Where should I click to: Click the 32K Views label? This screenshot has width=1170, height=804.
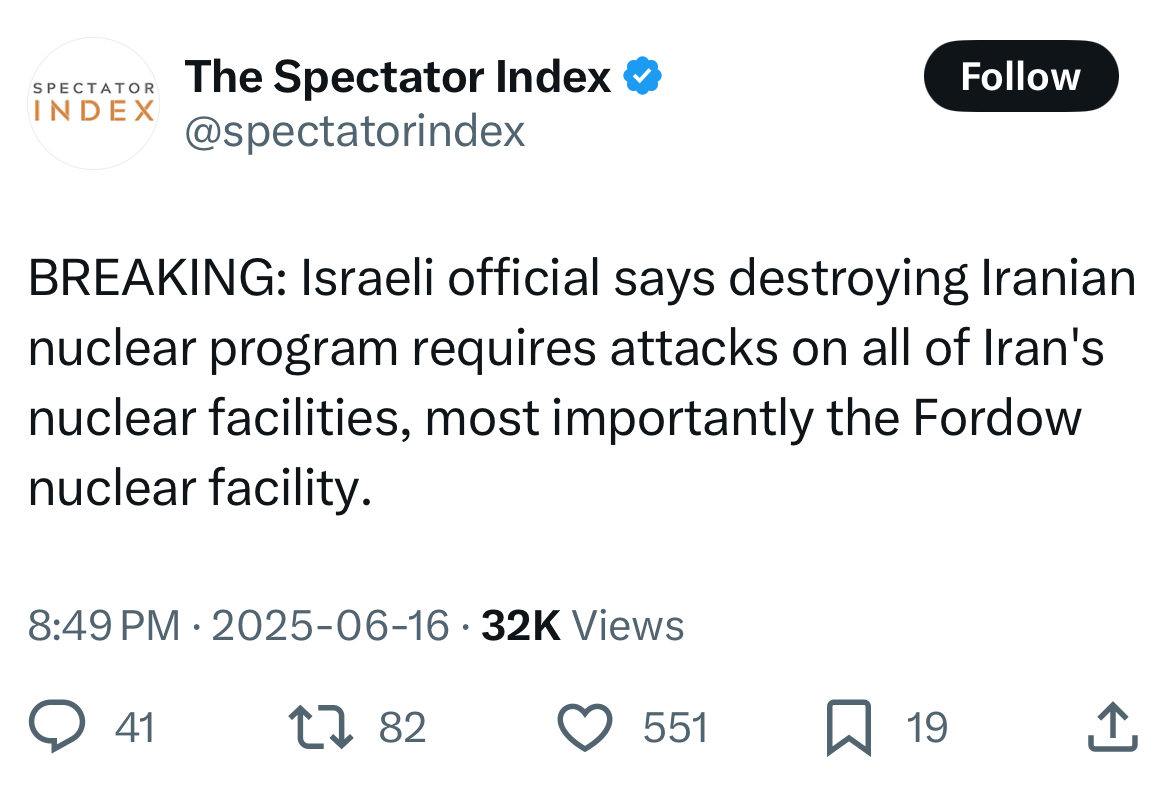pyautogui.click(x=583, y=626)
